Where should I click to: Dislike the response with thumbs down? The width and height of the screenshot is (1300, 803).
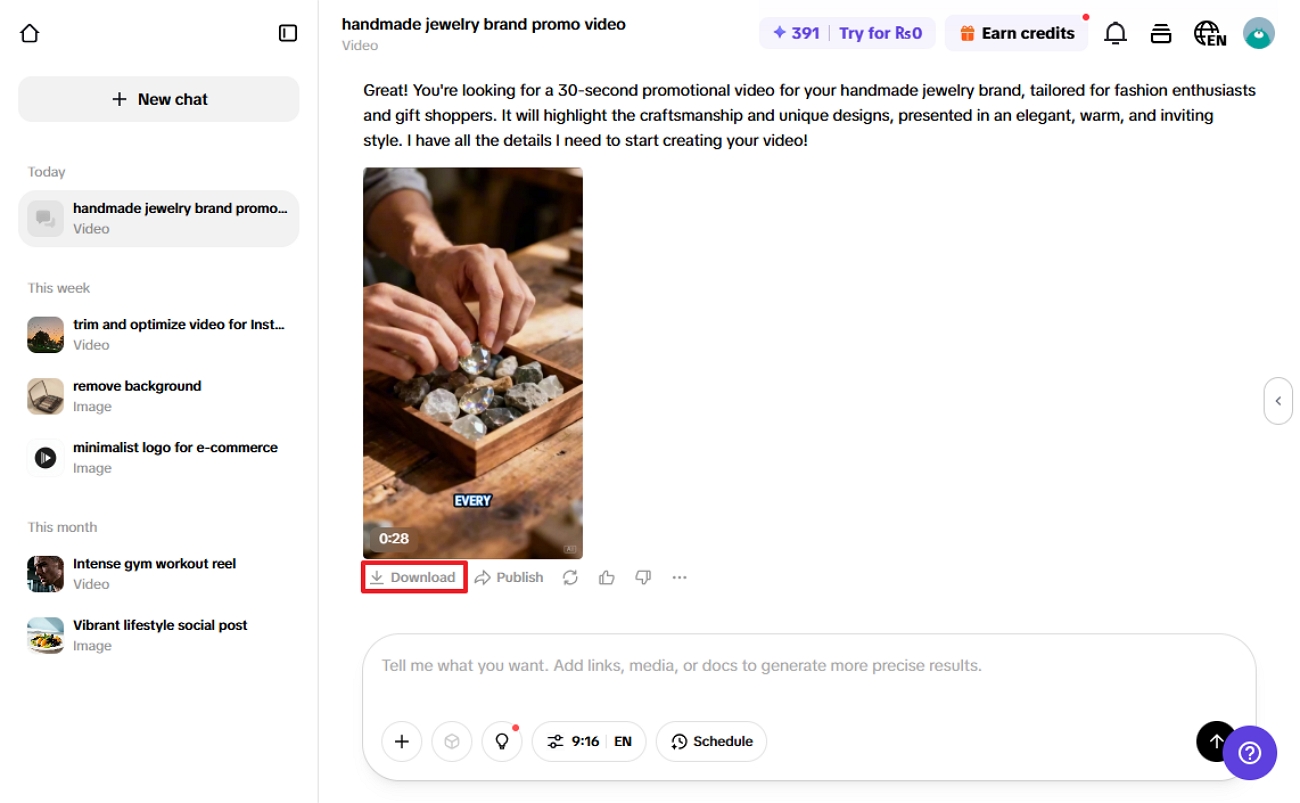click(x=643, y=577)
